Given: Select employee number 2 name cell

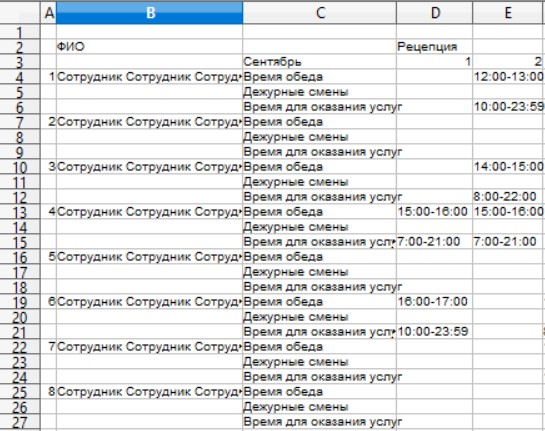Looking at the screenshot, I should coord(149,121).
